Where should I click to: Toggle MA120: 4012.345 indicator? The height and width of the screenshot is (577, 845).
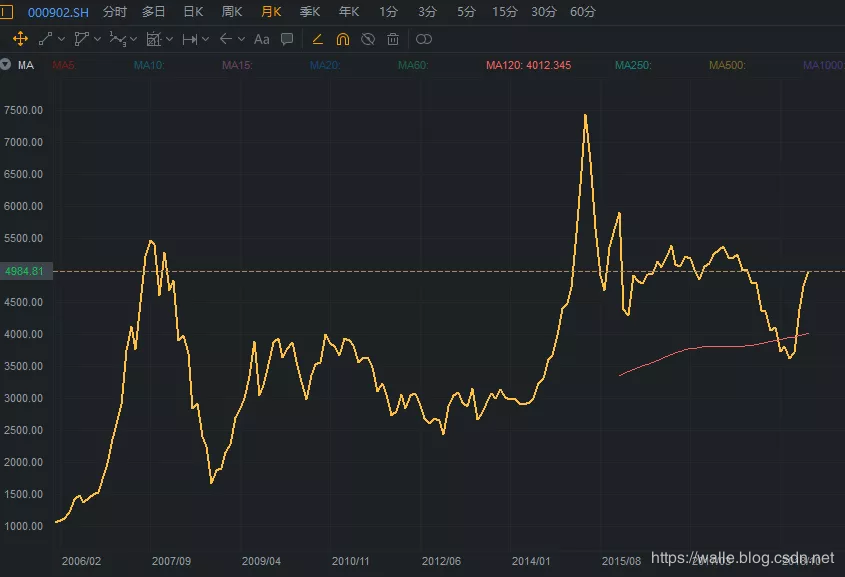click(x=529, y=65)
